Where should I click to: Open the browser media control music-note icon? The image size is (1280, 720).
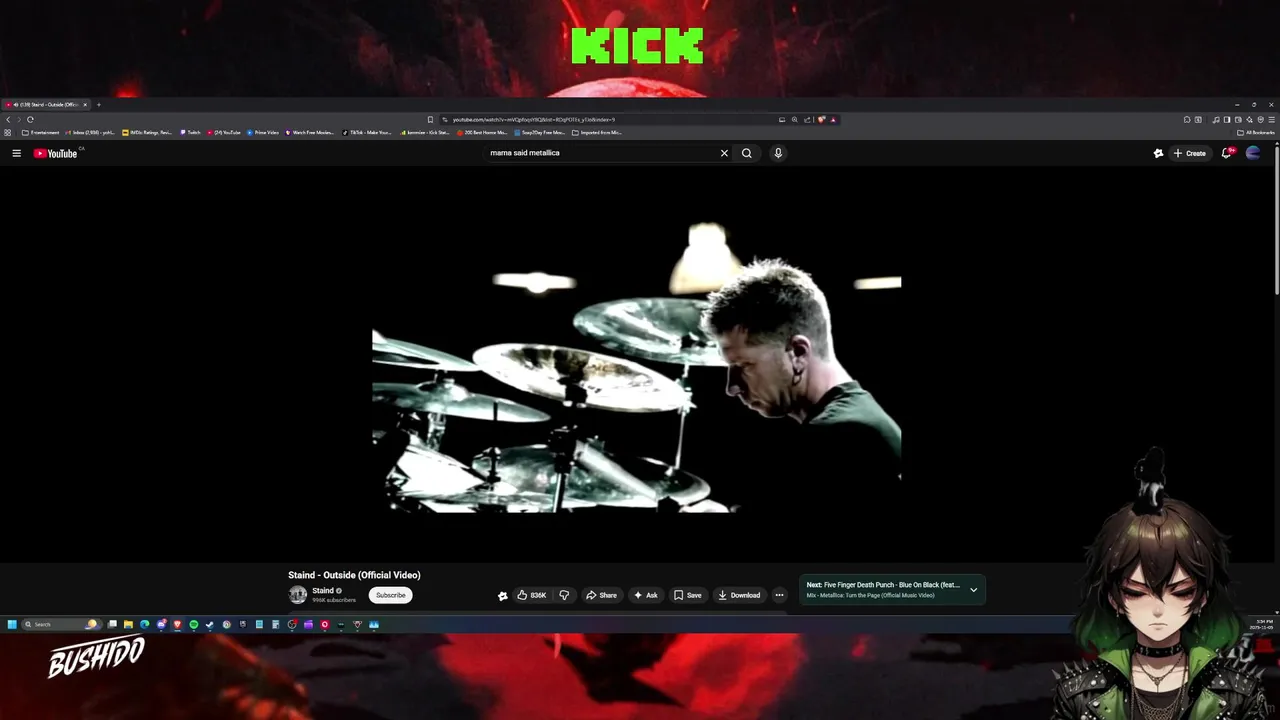(x=1216, y=119)
